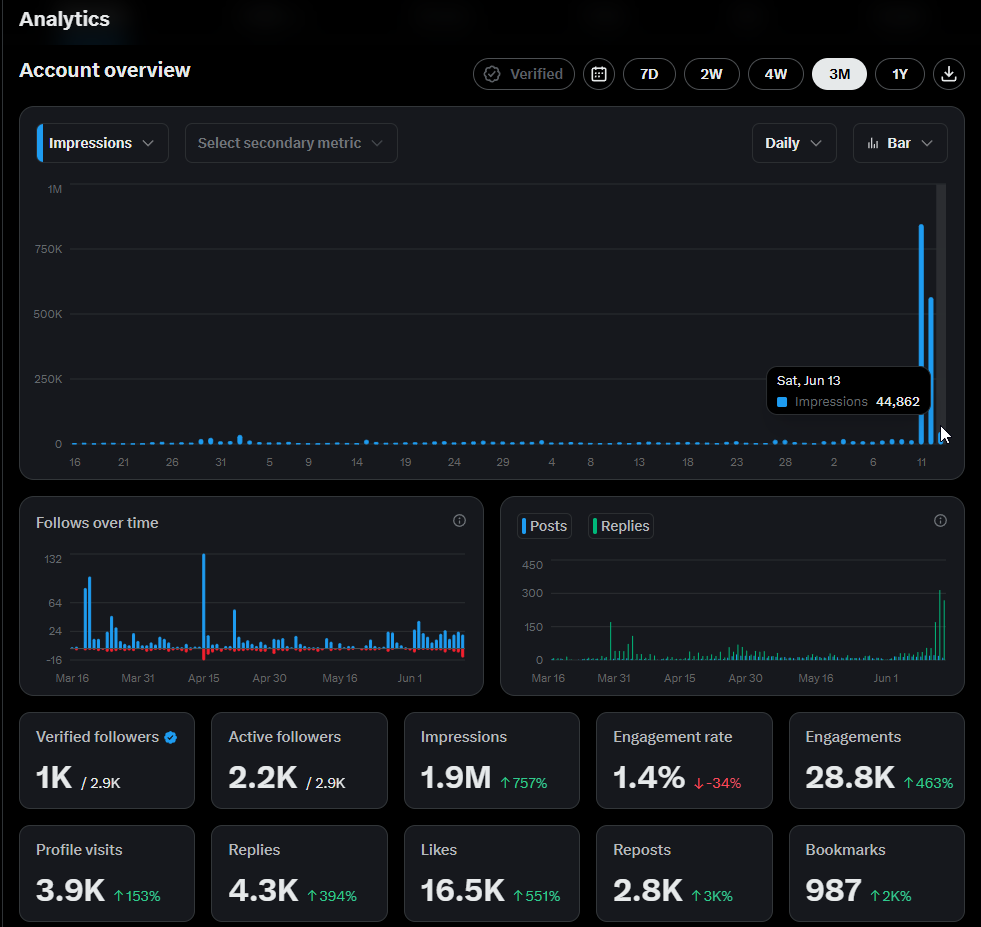Open the Bar chart type dropdown
981x927 pixels.
point(900,143)
